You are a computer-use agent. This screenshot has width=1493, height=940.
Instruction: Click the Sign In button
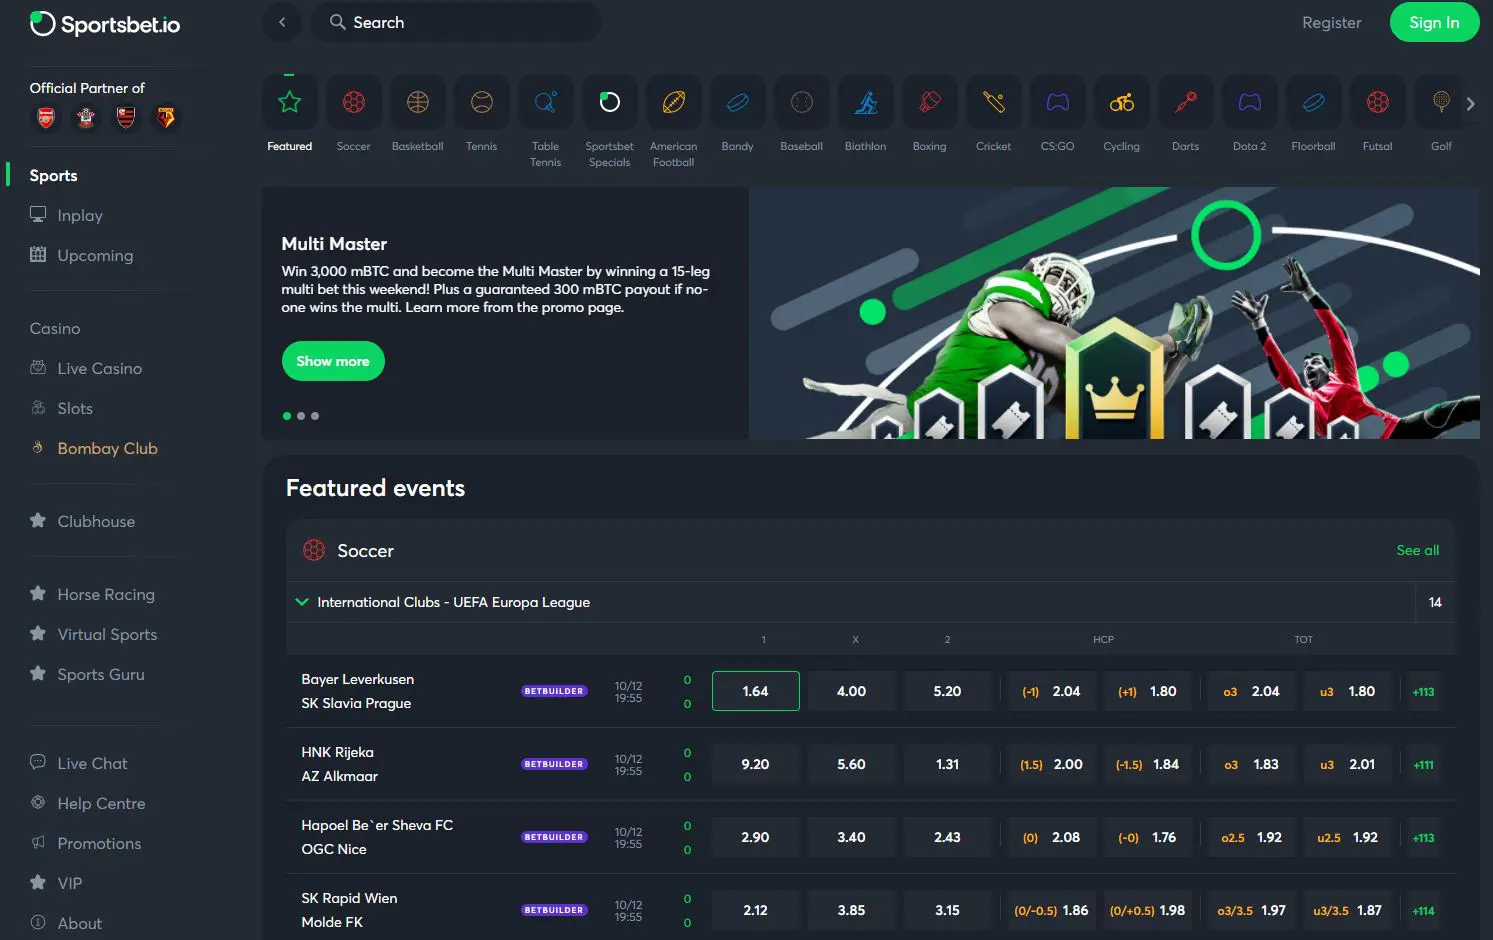pyautogui.click(x=1434, y=22)
